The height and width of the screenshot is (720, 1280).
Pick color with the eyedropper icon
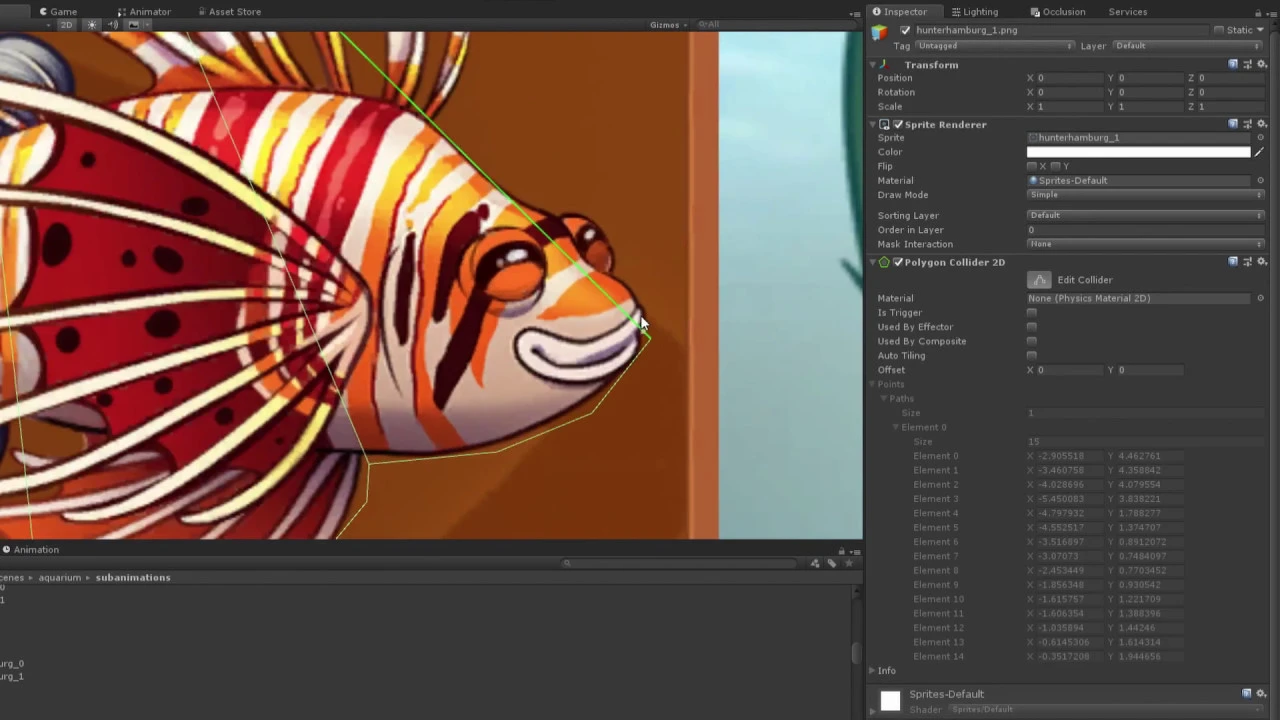pos(1259,152)
